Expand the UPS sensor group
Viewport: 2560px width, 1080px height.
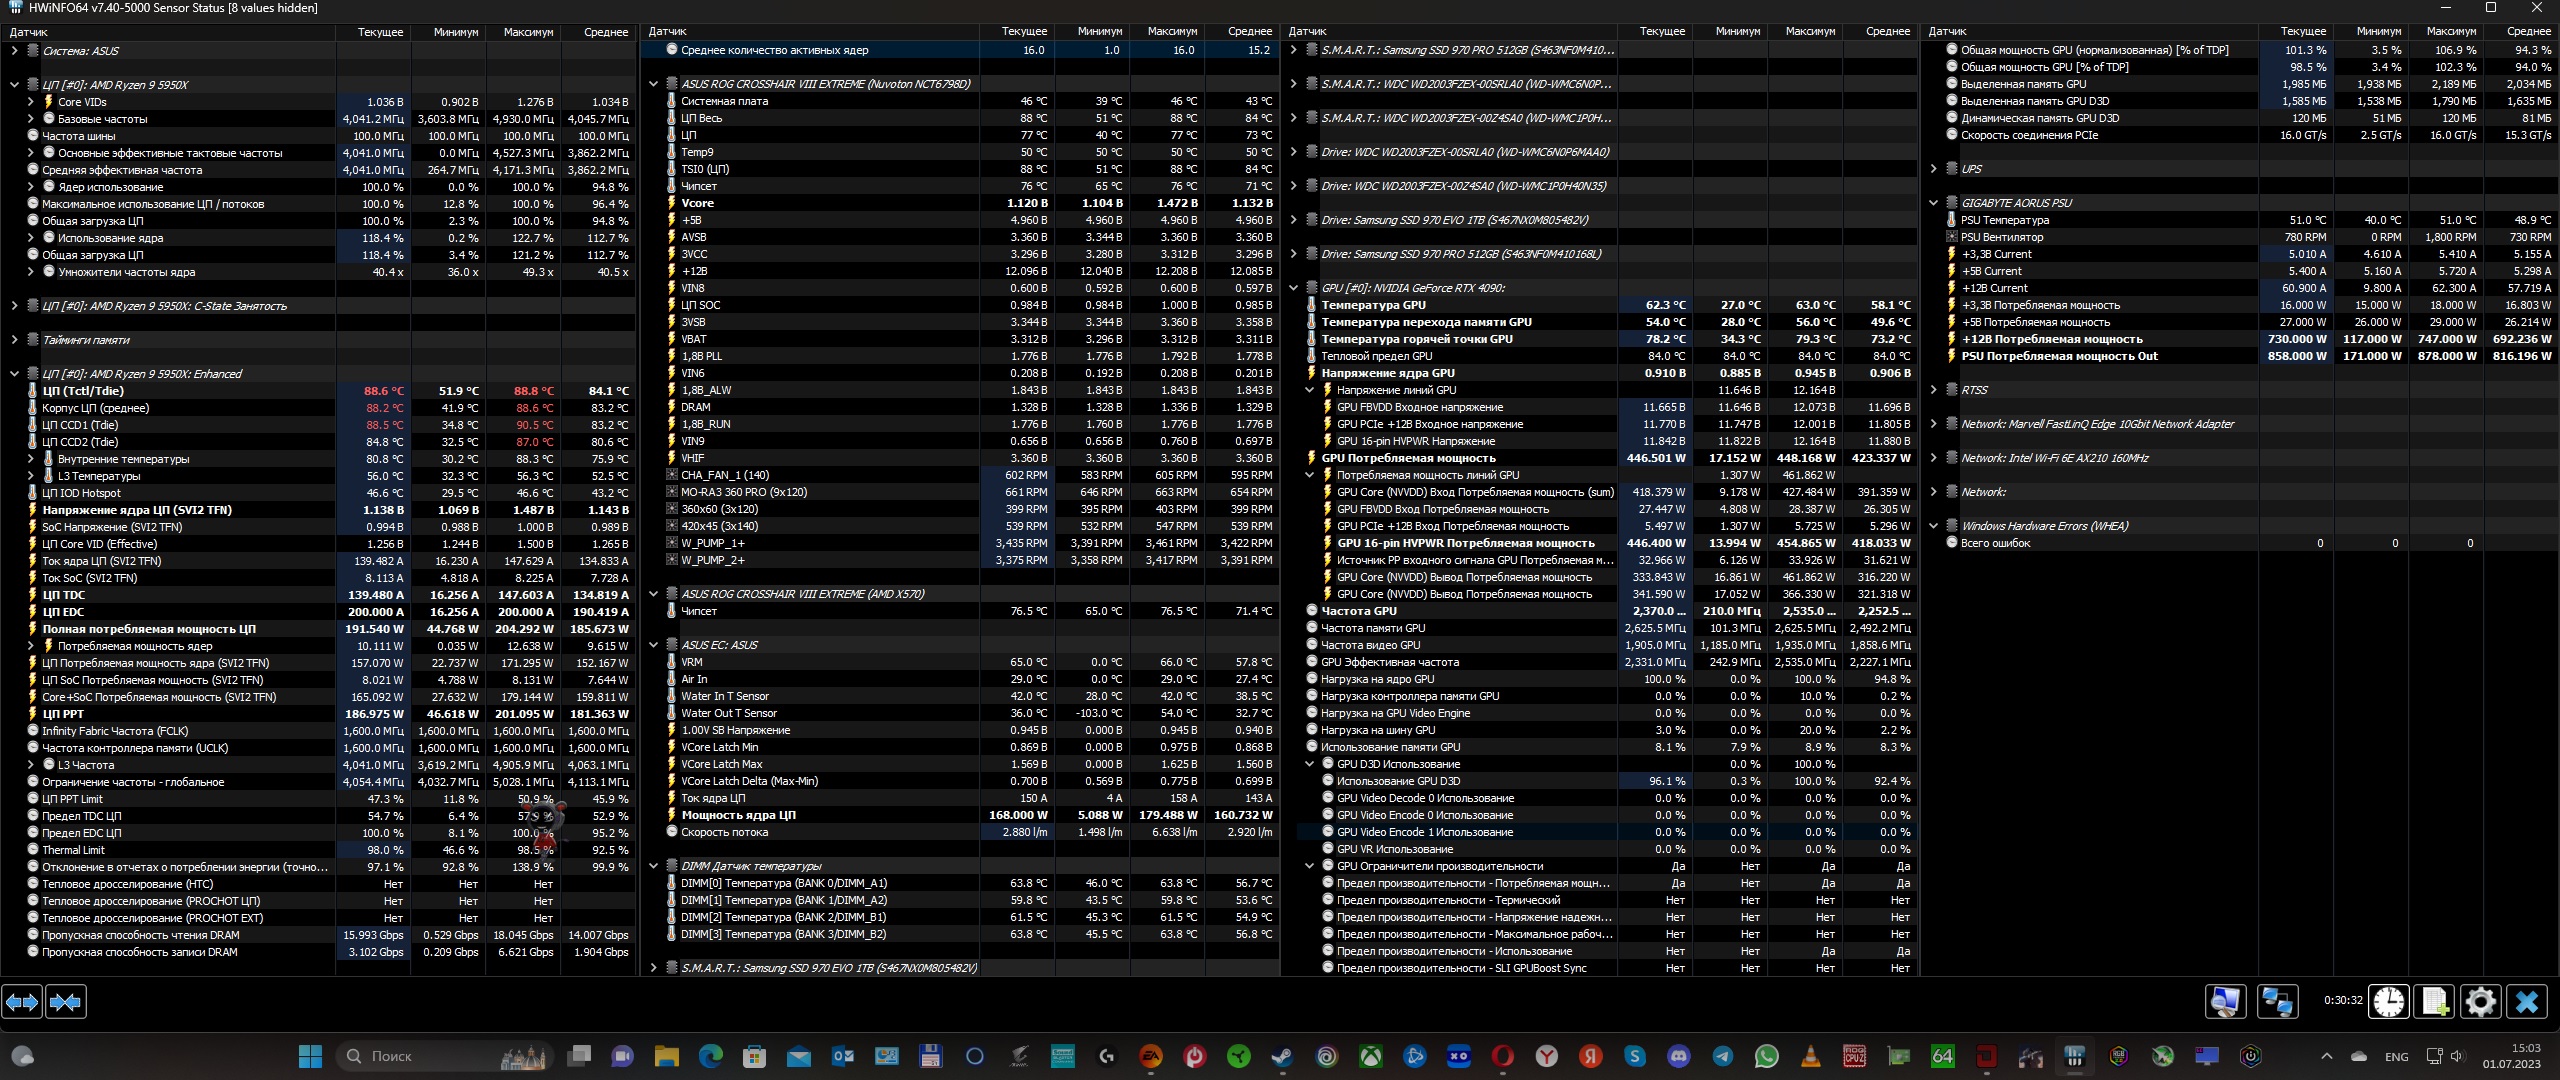(1933, 169)
